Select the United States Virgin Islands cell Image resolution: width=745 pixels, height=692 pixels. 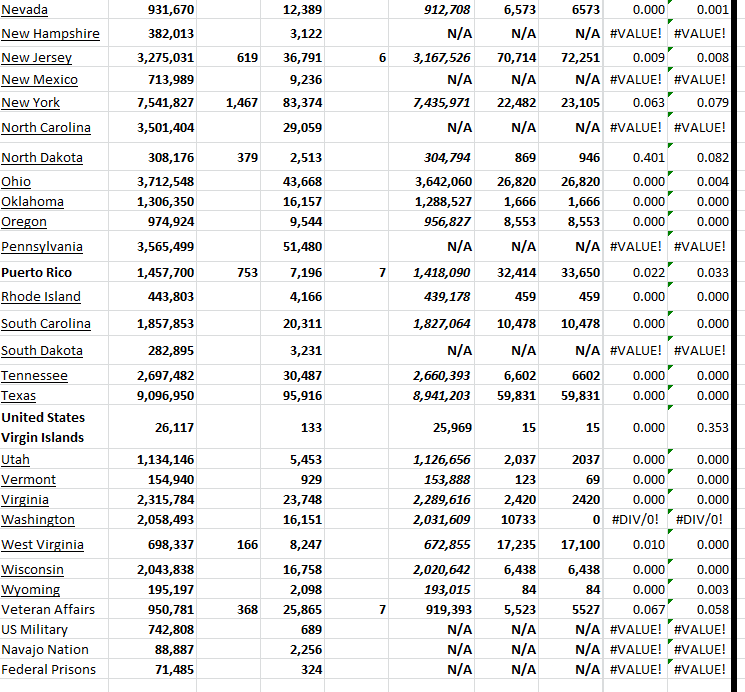point(43,427)
